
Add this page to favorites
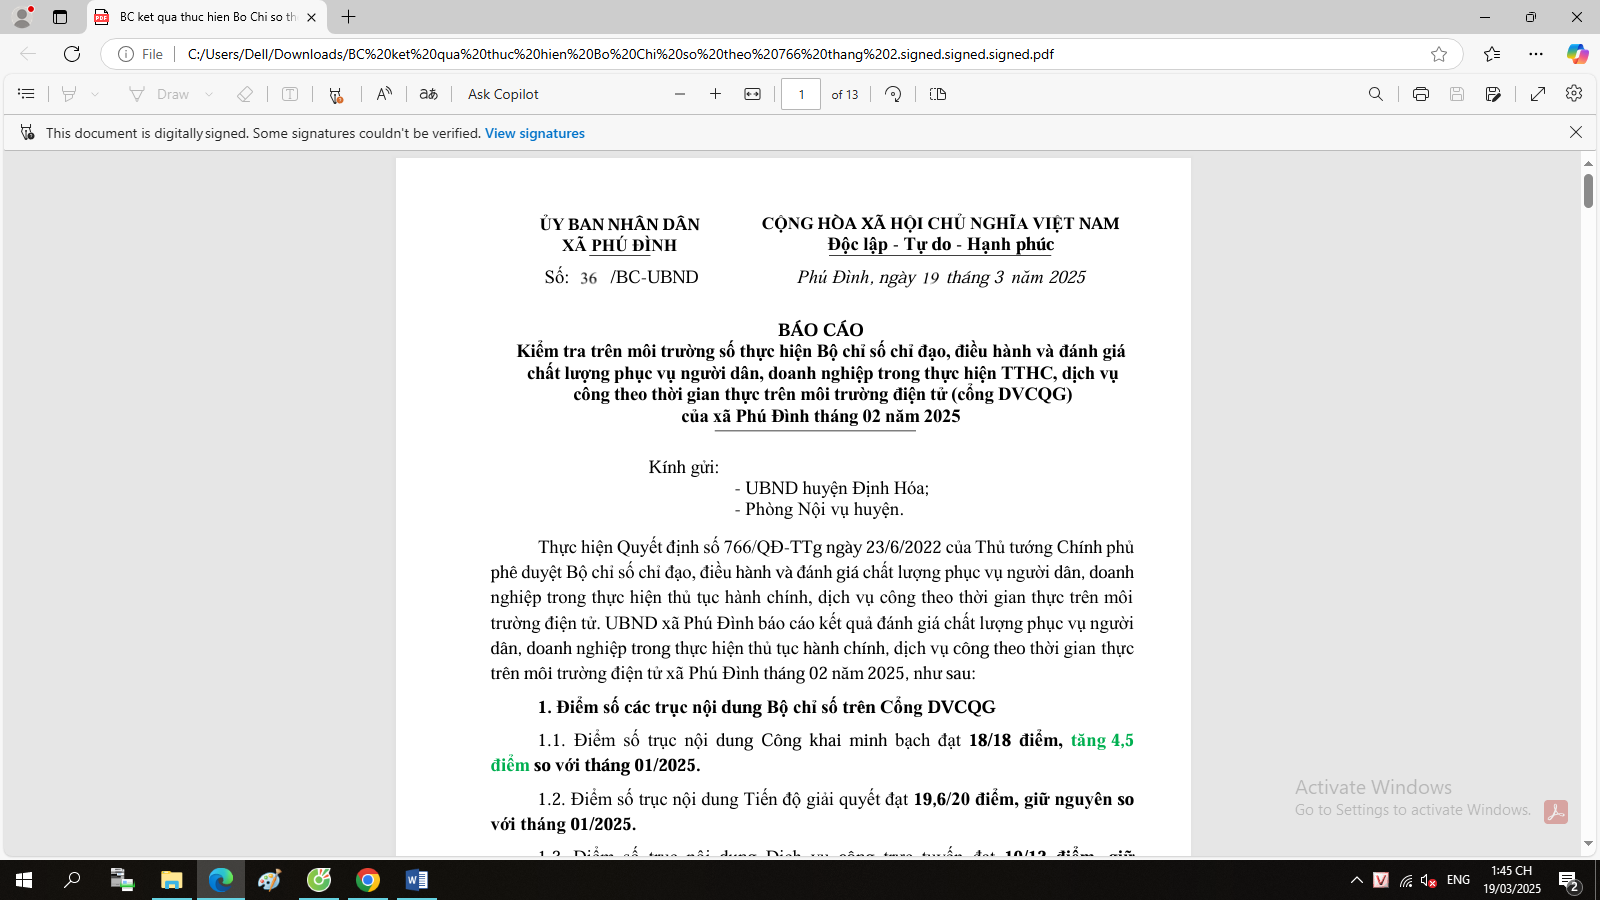tap(1438, 54)
